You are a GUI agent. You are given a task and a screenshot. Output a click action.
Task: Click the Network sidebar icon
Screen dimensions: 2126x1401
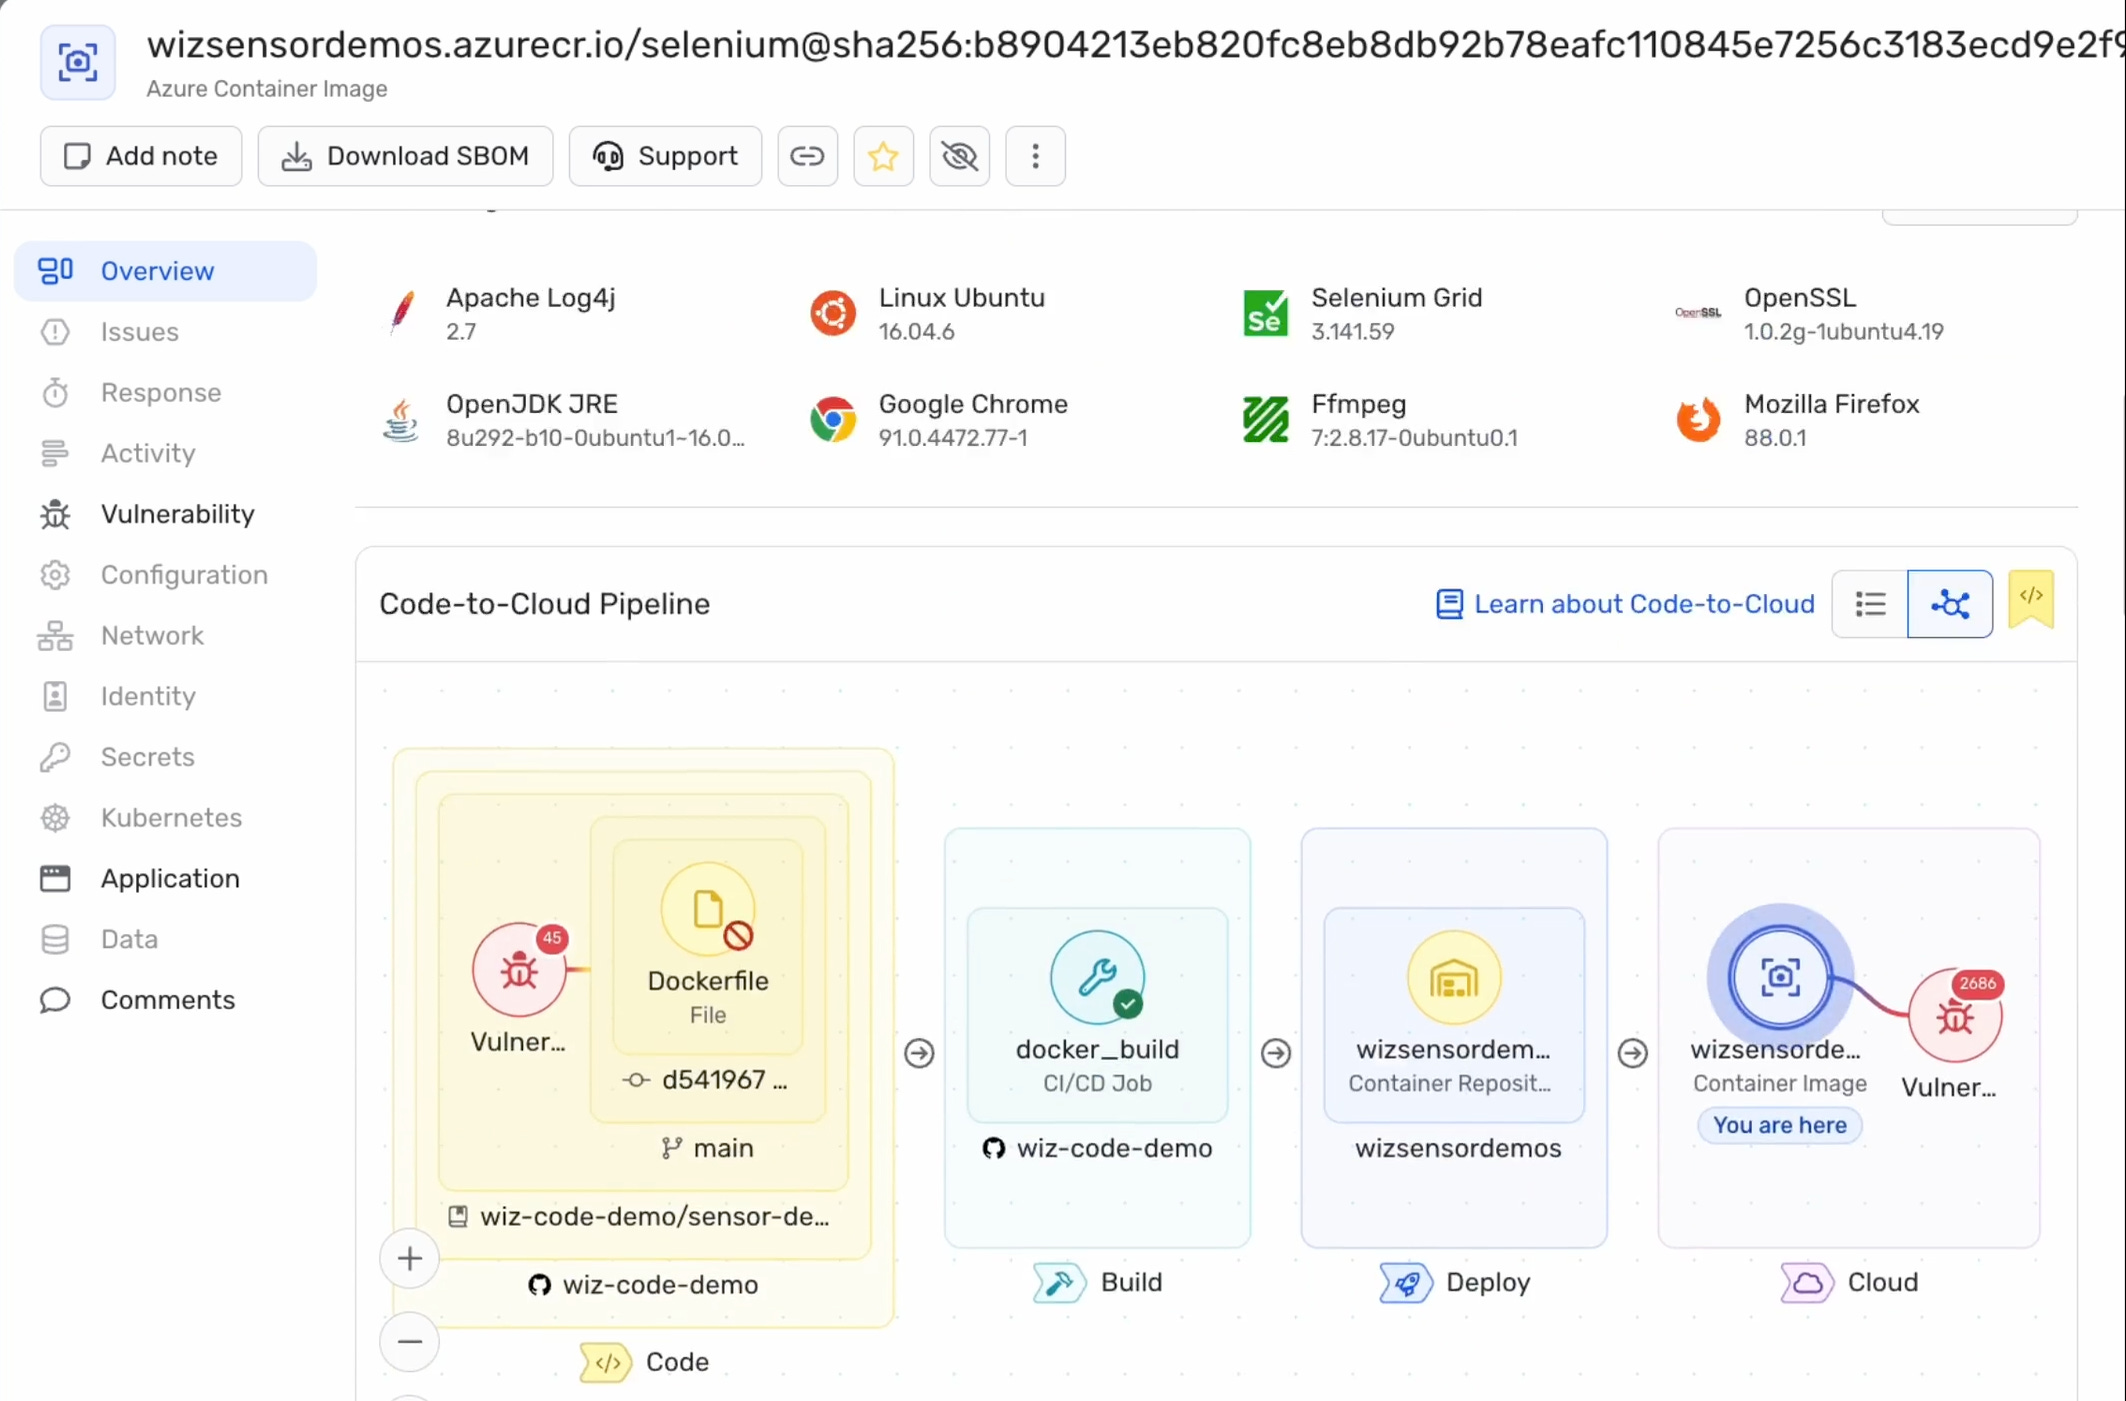[55, 636]
